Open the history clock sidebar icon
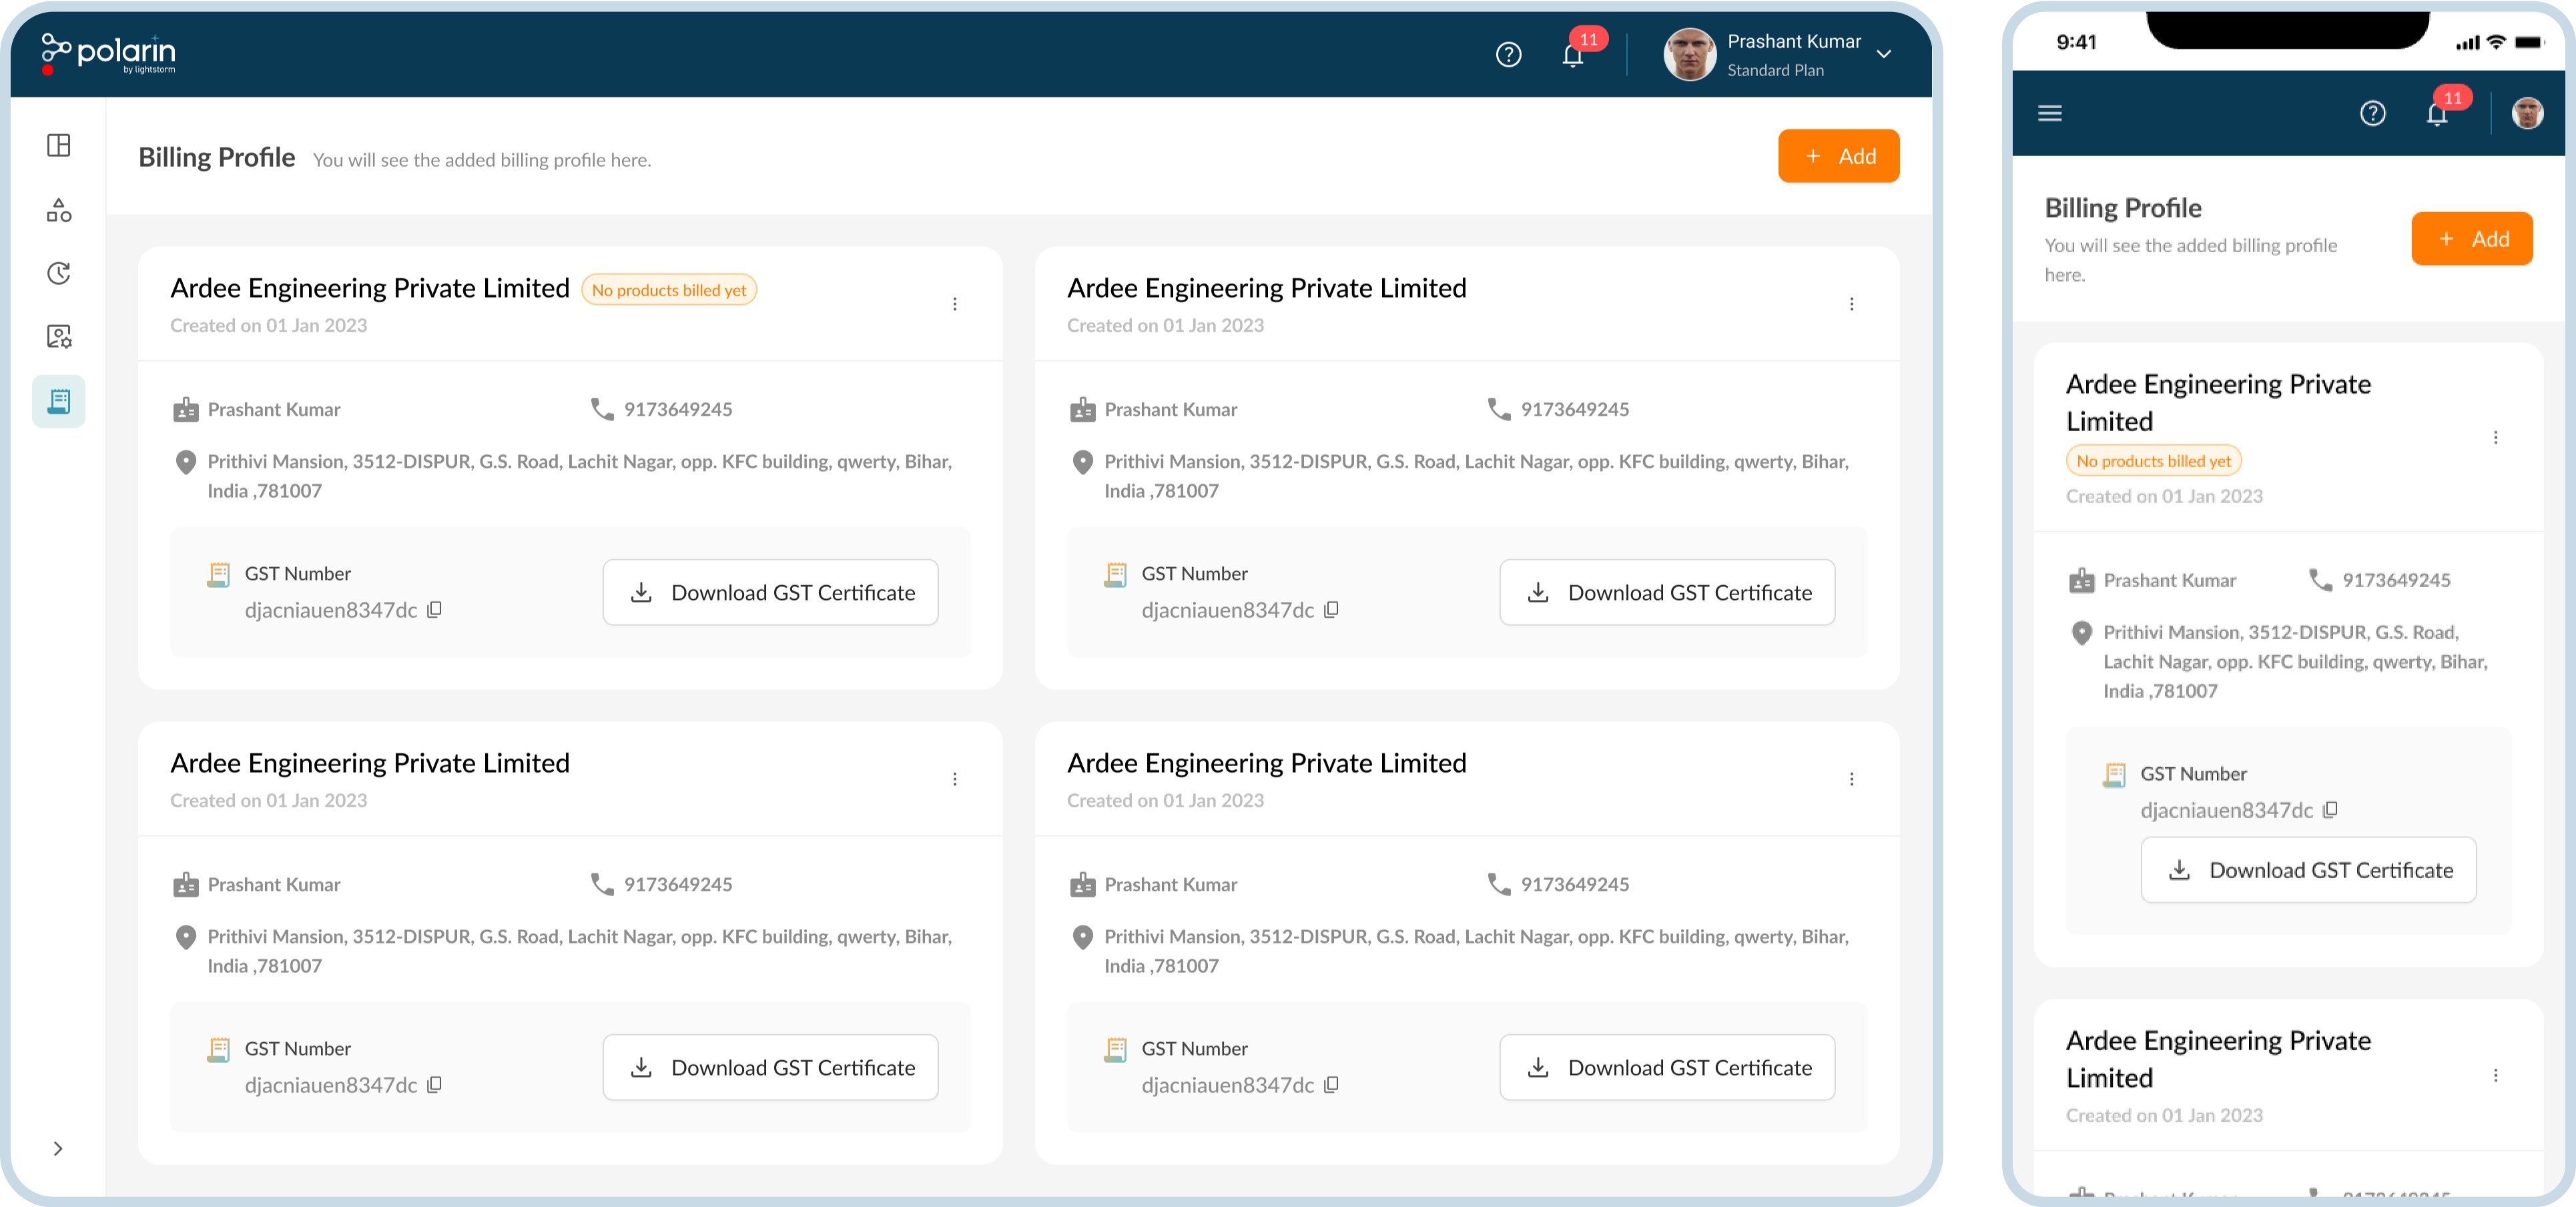 click(x=59, y=273)
